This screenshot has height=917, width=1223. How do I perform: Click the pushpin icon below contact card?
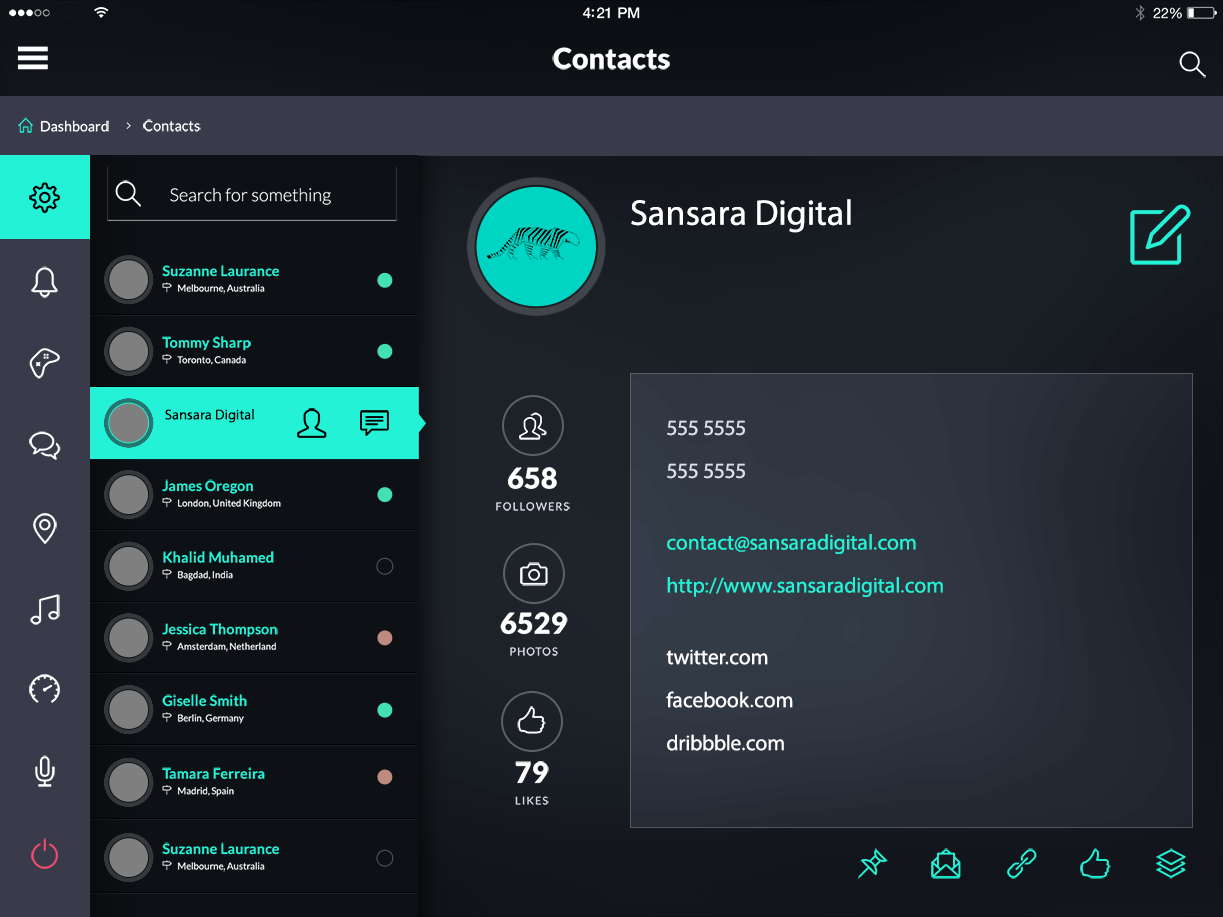tap(872, 864)
